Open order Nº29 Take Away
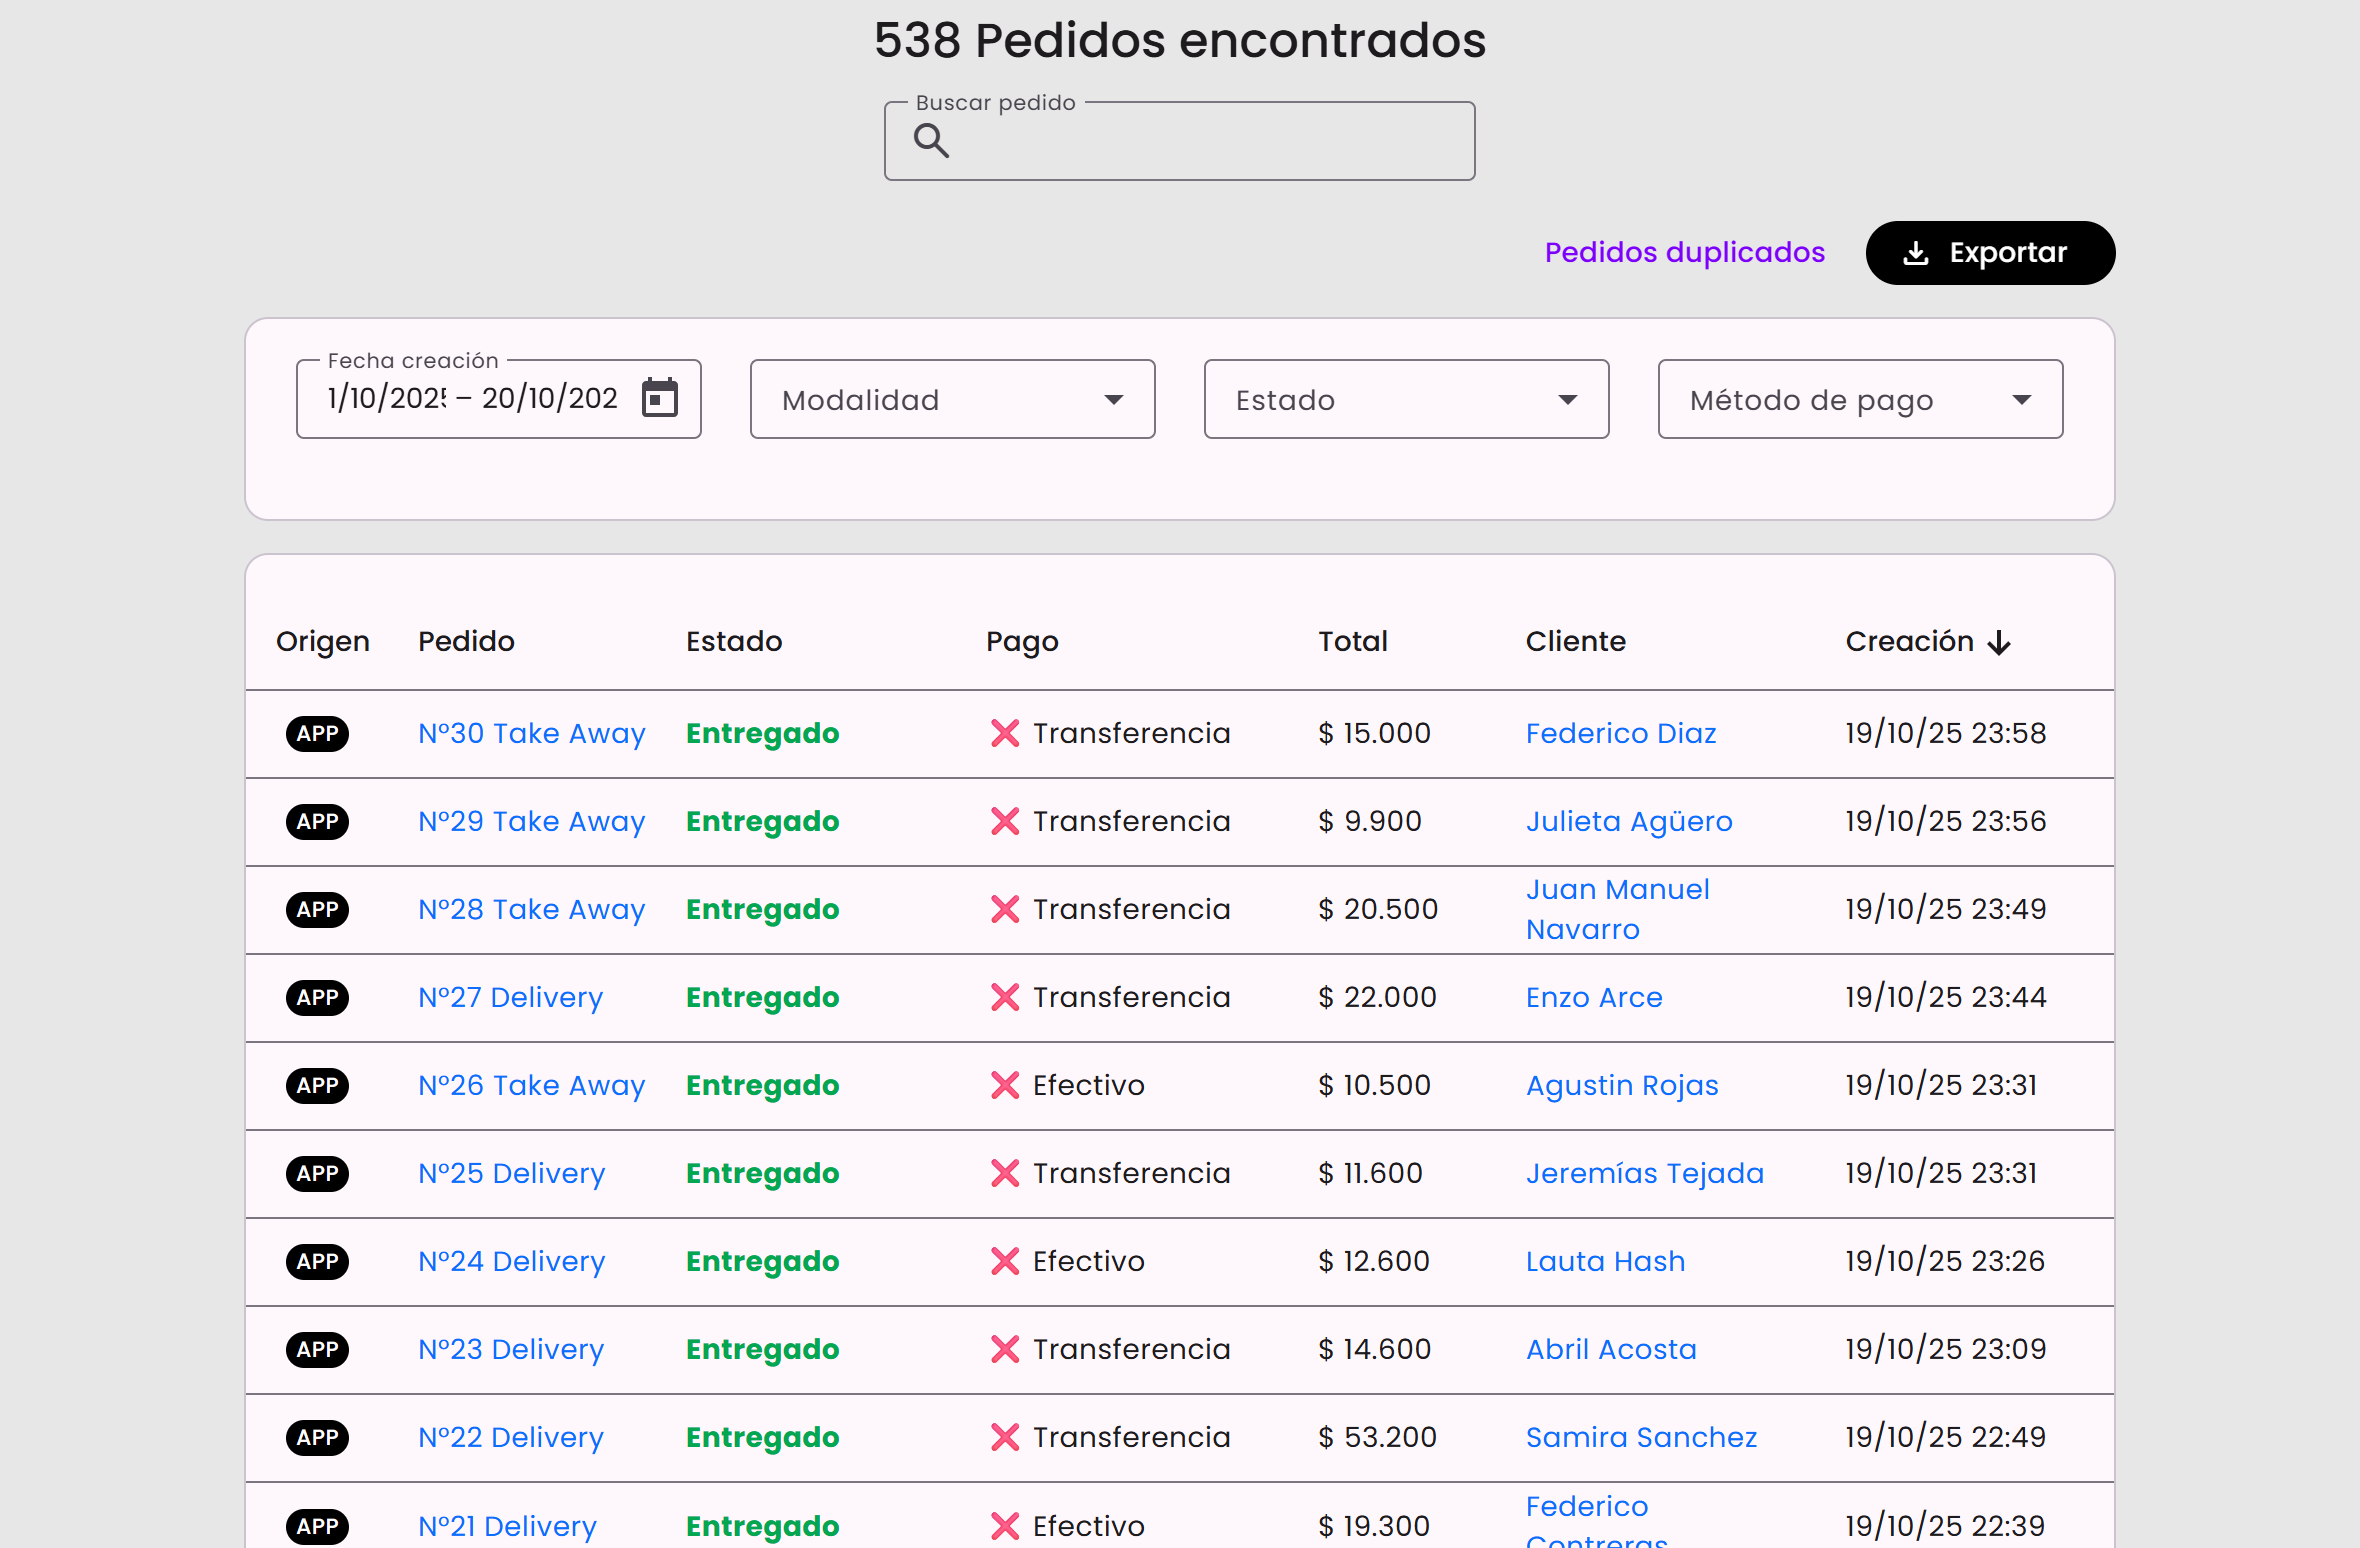The image size is (2360, 1548). point(531,821)
